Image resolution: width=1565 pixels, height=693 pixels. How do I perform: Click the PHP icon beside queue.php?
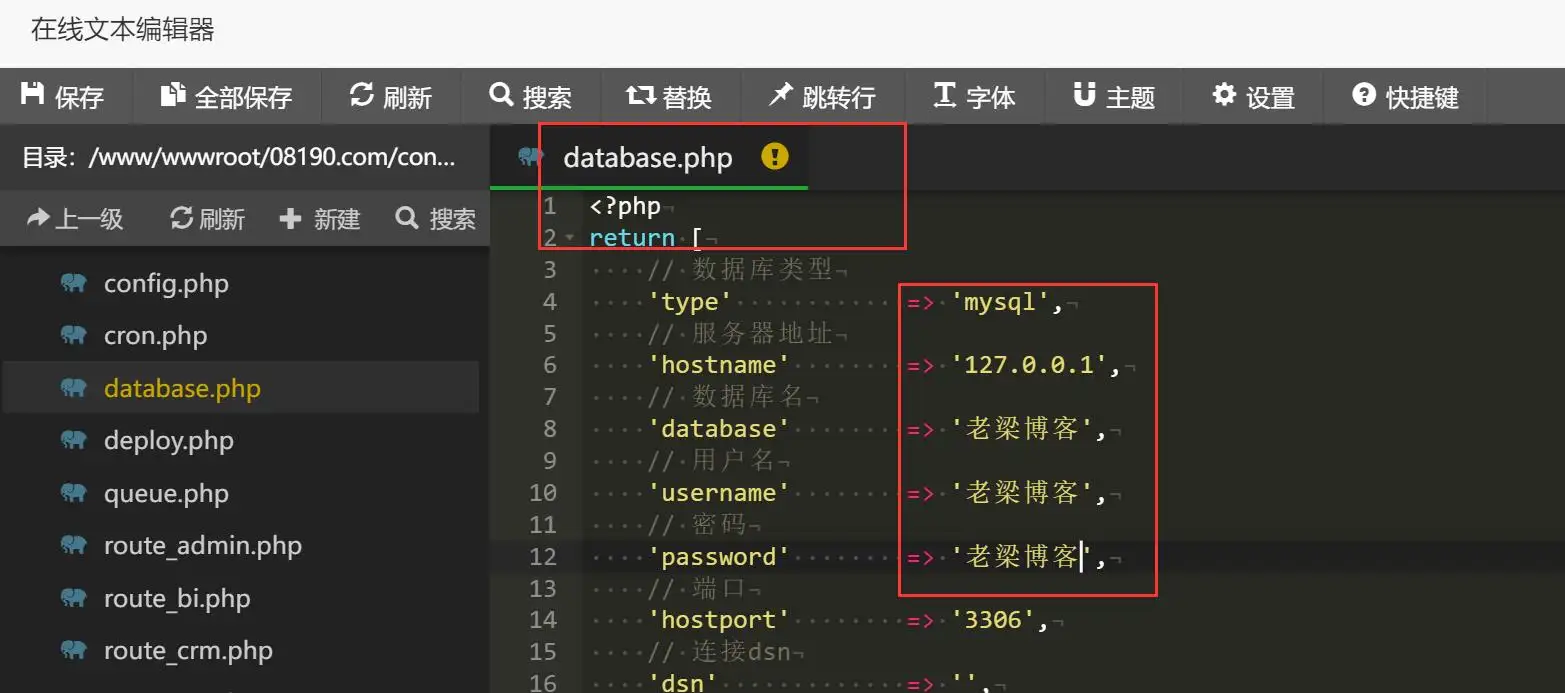click(73, 493)
